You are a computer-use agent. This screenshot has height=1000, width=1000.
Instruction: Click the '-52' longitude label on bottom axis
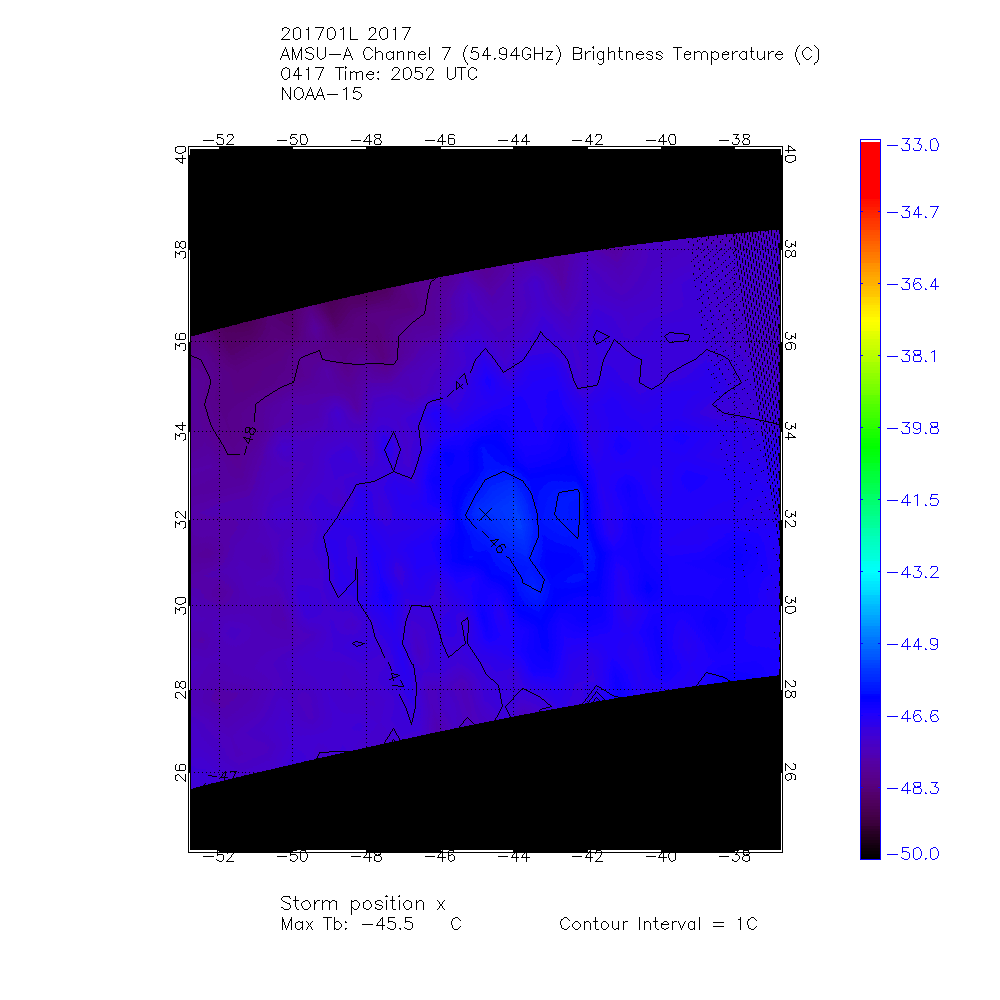point(219,857)
